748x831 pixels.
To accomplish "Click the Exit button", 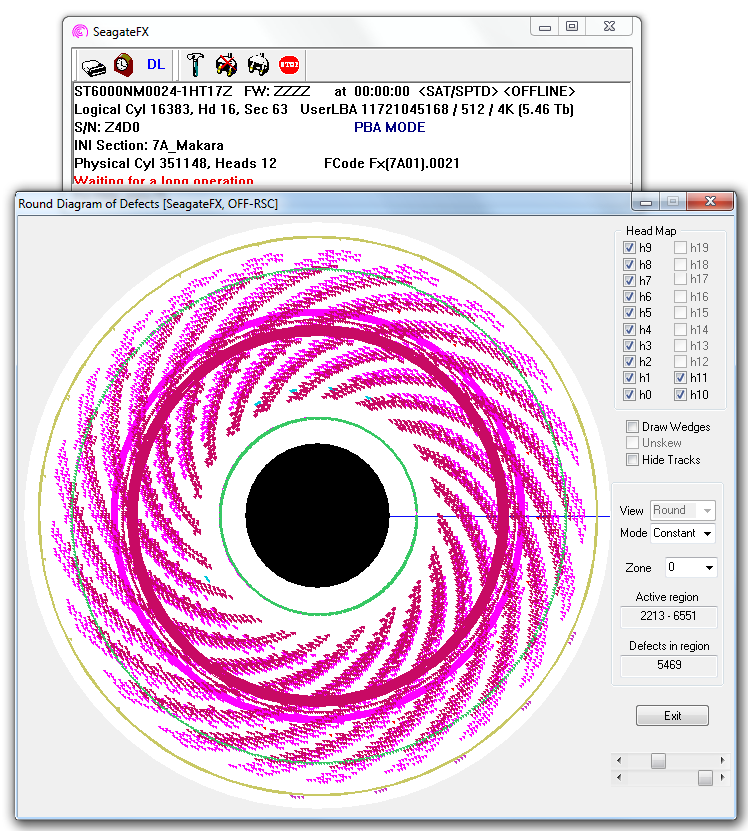I will (672, 715).
